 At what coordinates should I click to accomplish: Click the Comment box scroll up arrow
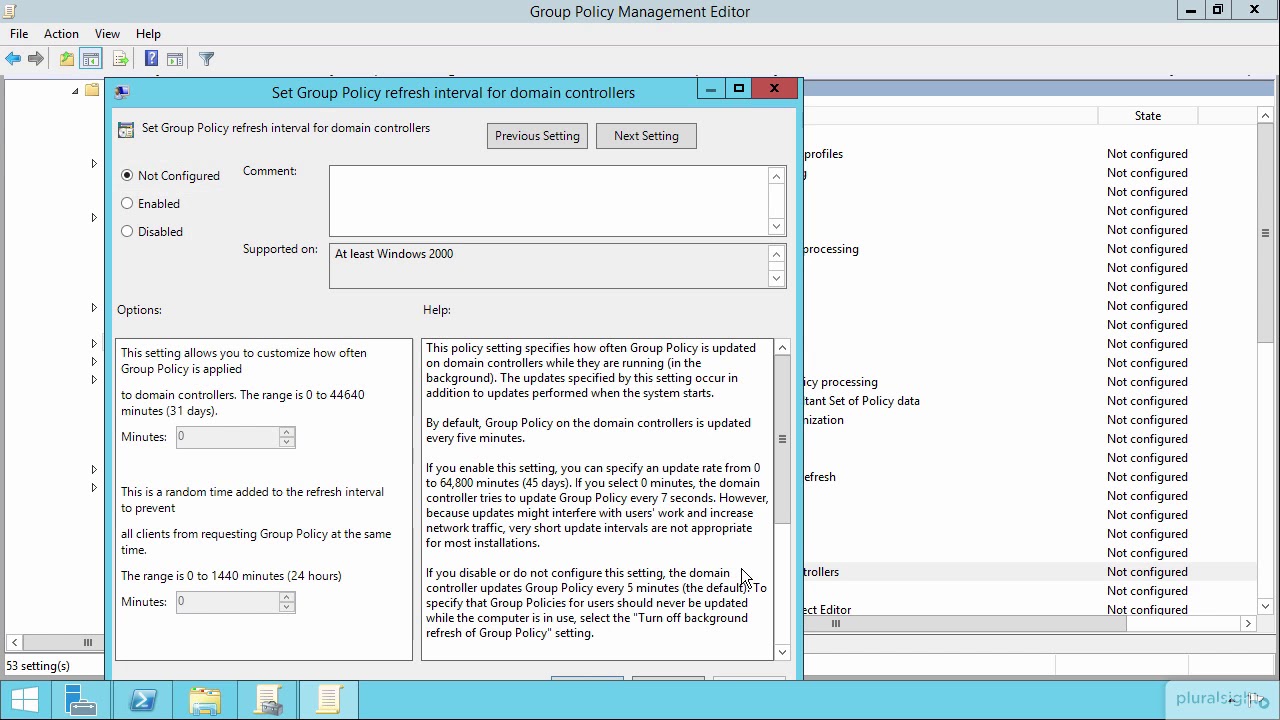pos(777,176)
